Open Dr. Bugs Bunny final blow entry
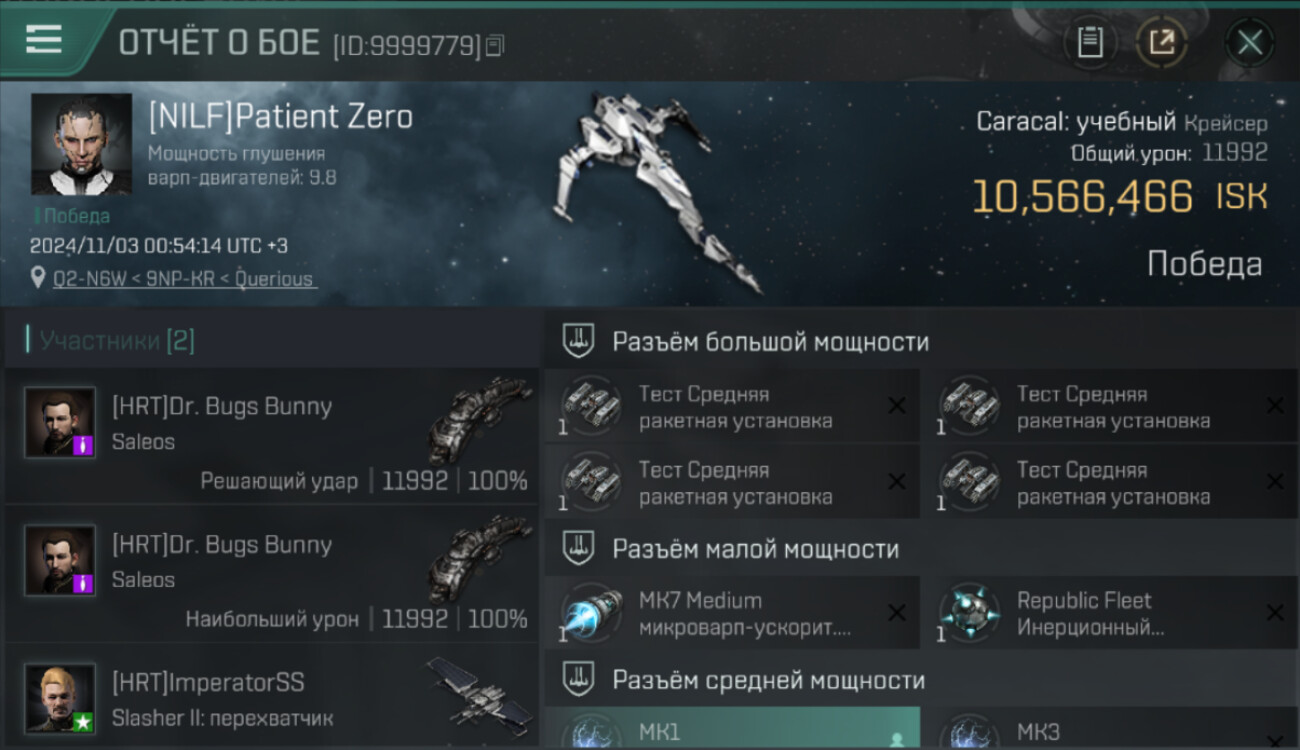The width and height of the screenshot is (1300, 750). tap(270, 436)
